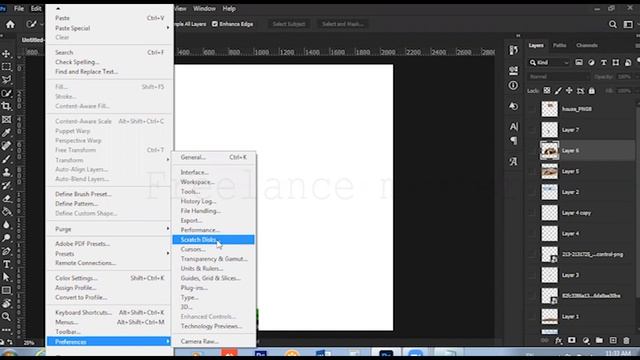
Task: Click the create new layer icon
Action: [613, 340]
